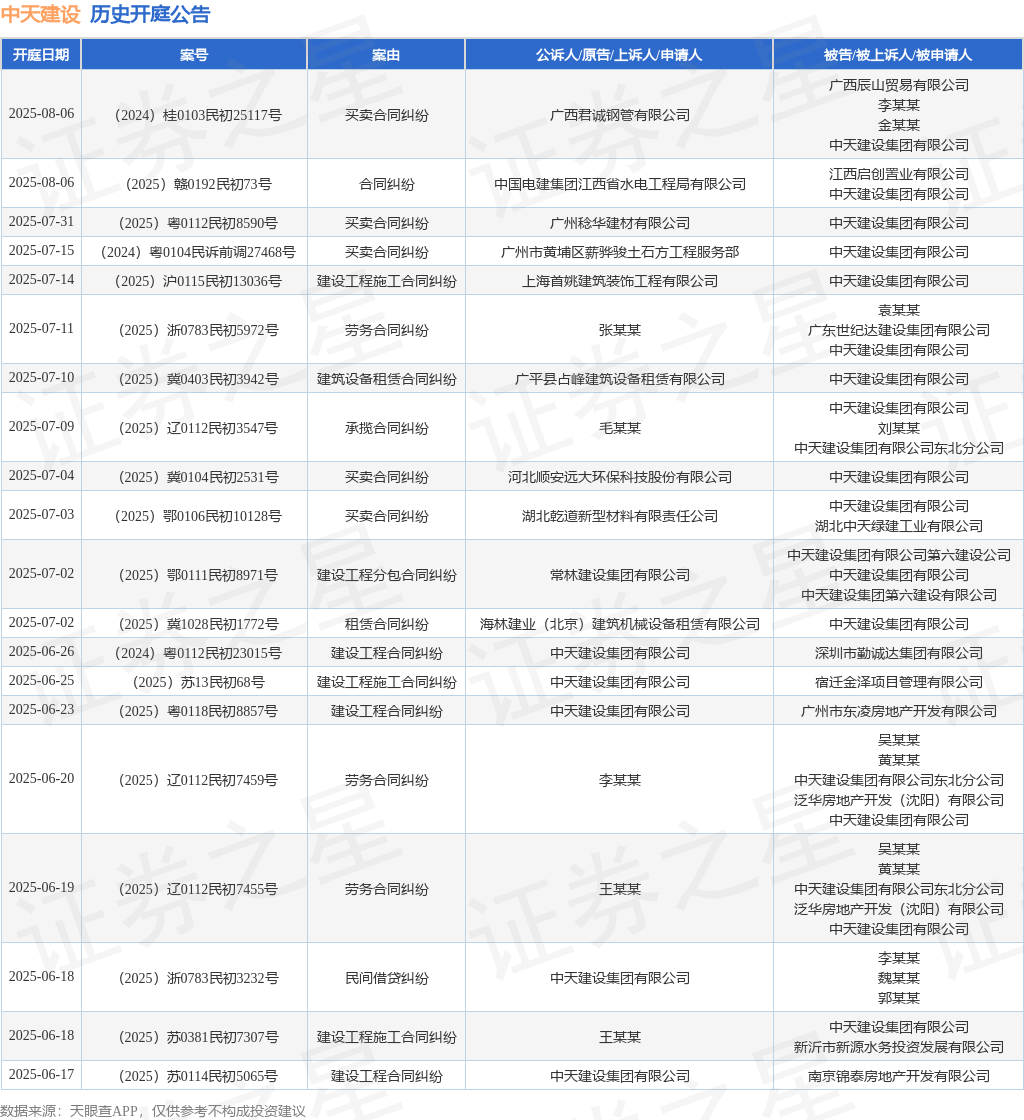The width and height of the screenshot is (1024, 1120).
Task: Click plaintiff 海林建业（北京）建筑机械设备租赁有限公司
Action: [620, 624]
